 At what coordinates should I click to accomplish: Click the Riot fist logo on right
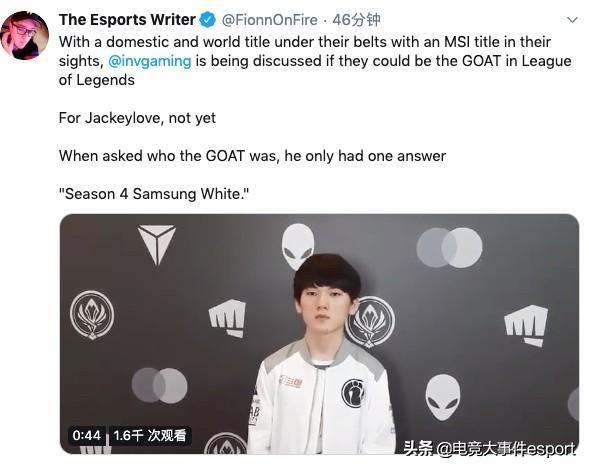(x=526, y=325)
